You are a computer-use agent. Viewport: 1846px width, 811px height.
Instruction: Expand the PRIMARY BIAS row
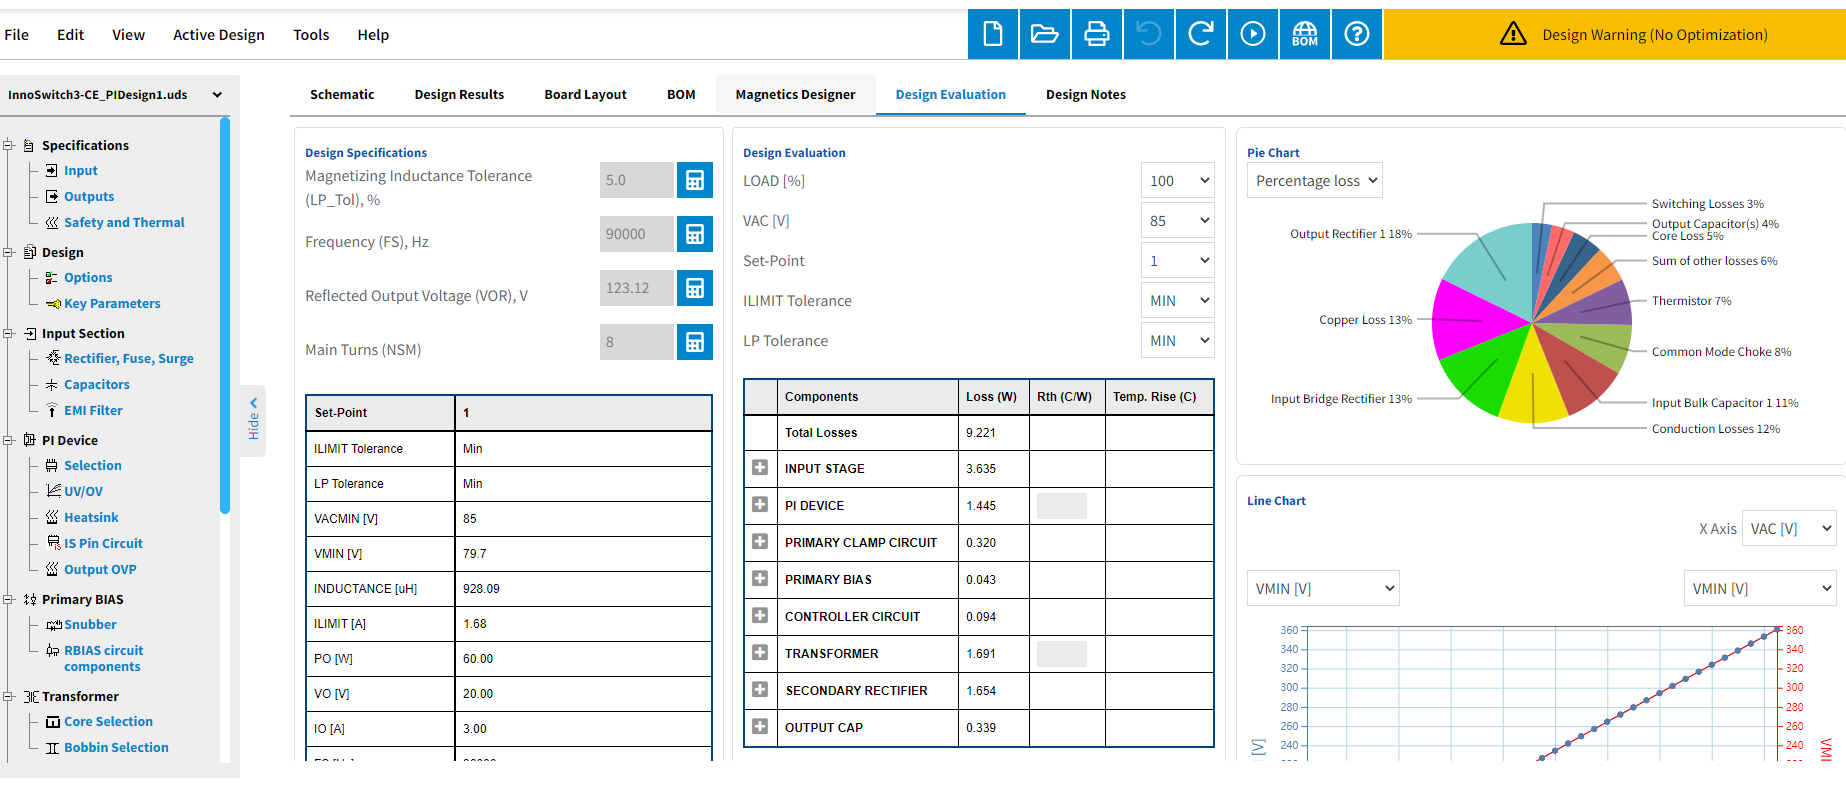point(760,579)
